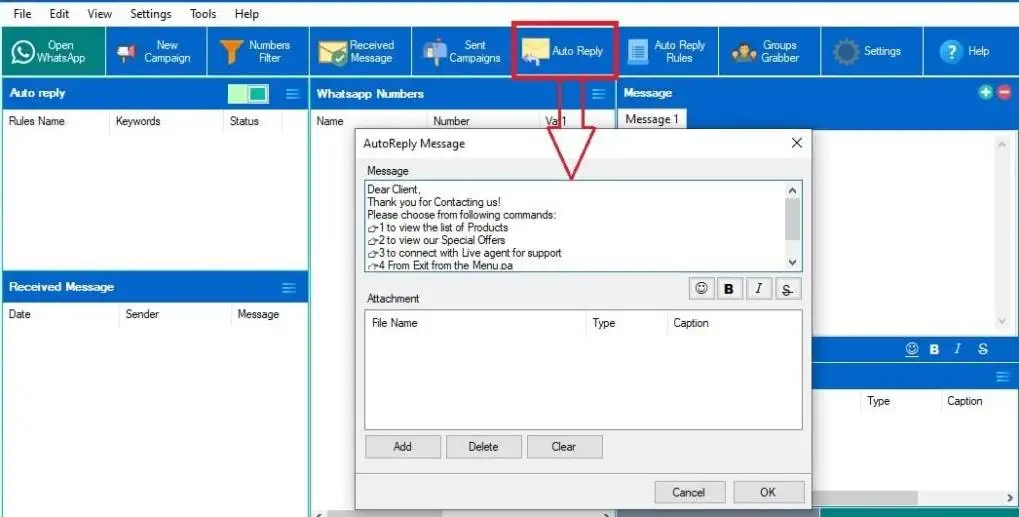Open the File menu
Image resolution: width=1019 pixels, height=517 pixels.
[x=22, y=14]
